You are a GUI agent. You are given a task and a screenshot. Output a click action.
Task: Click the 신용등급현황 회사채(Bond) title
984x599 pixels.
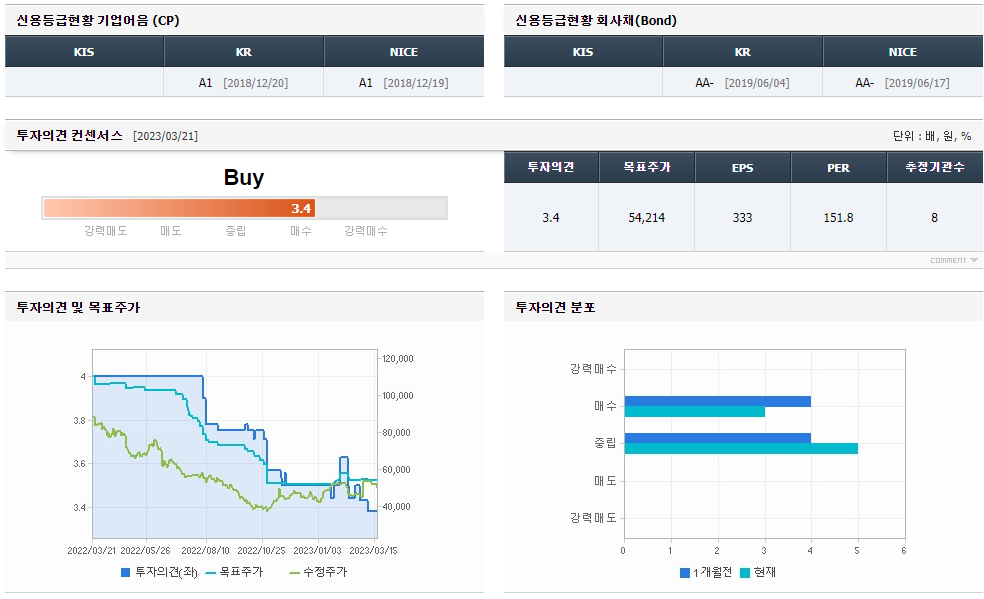596,20
